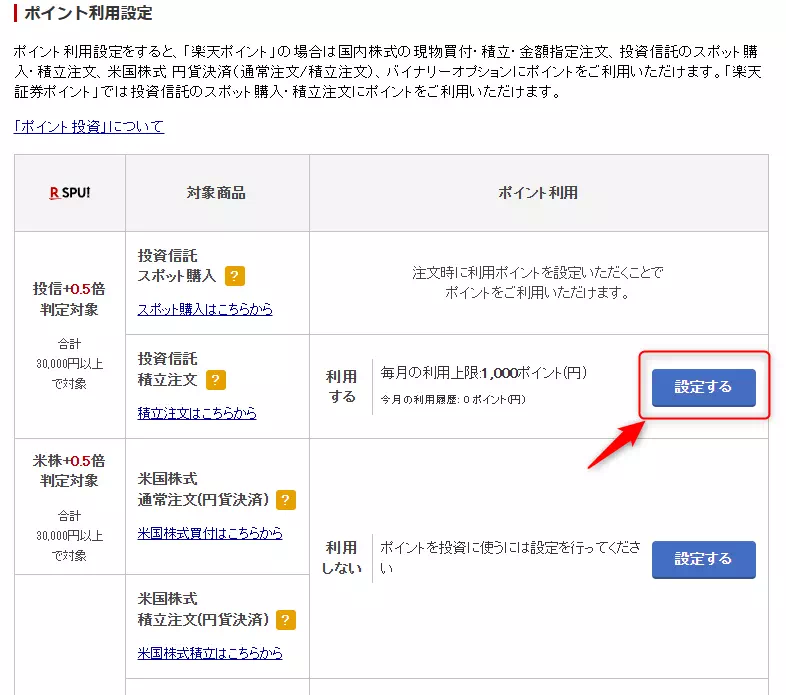
Task: Click 投資信託 スポット購入 product name
Action: click(177, 266)
